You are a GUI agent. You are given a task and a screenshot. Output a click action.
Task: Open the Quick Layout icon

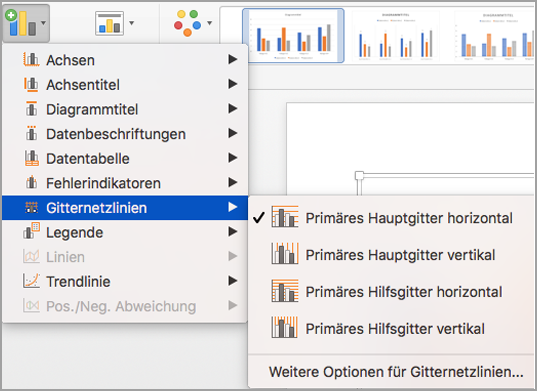110,23
